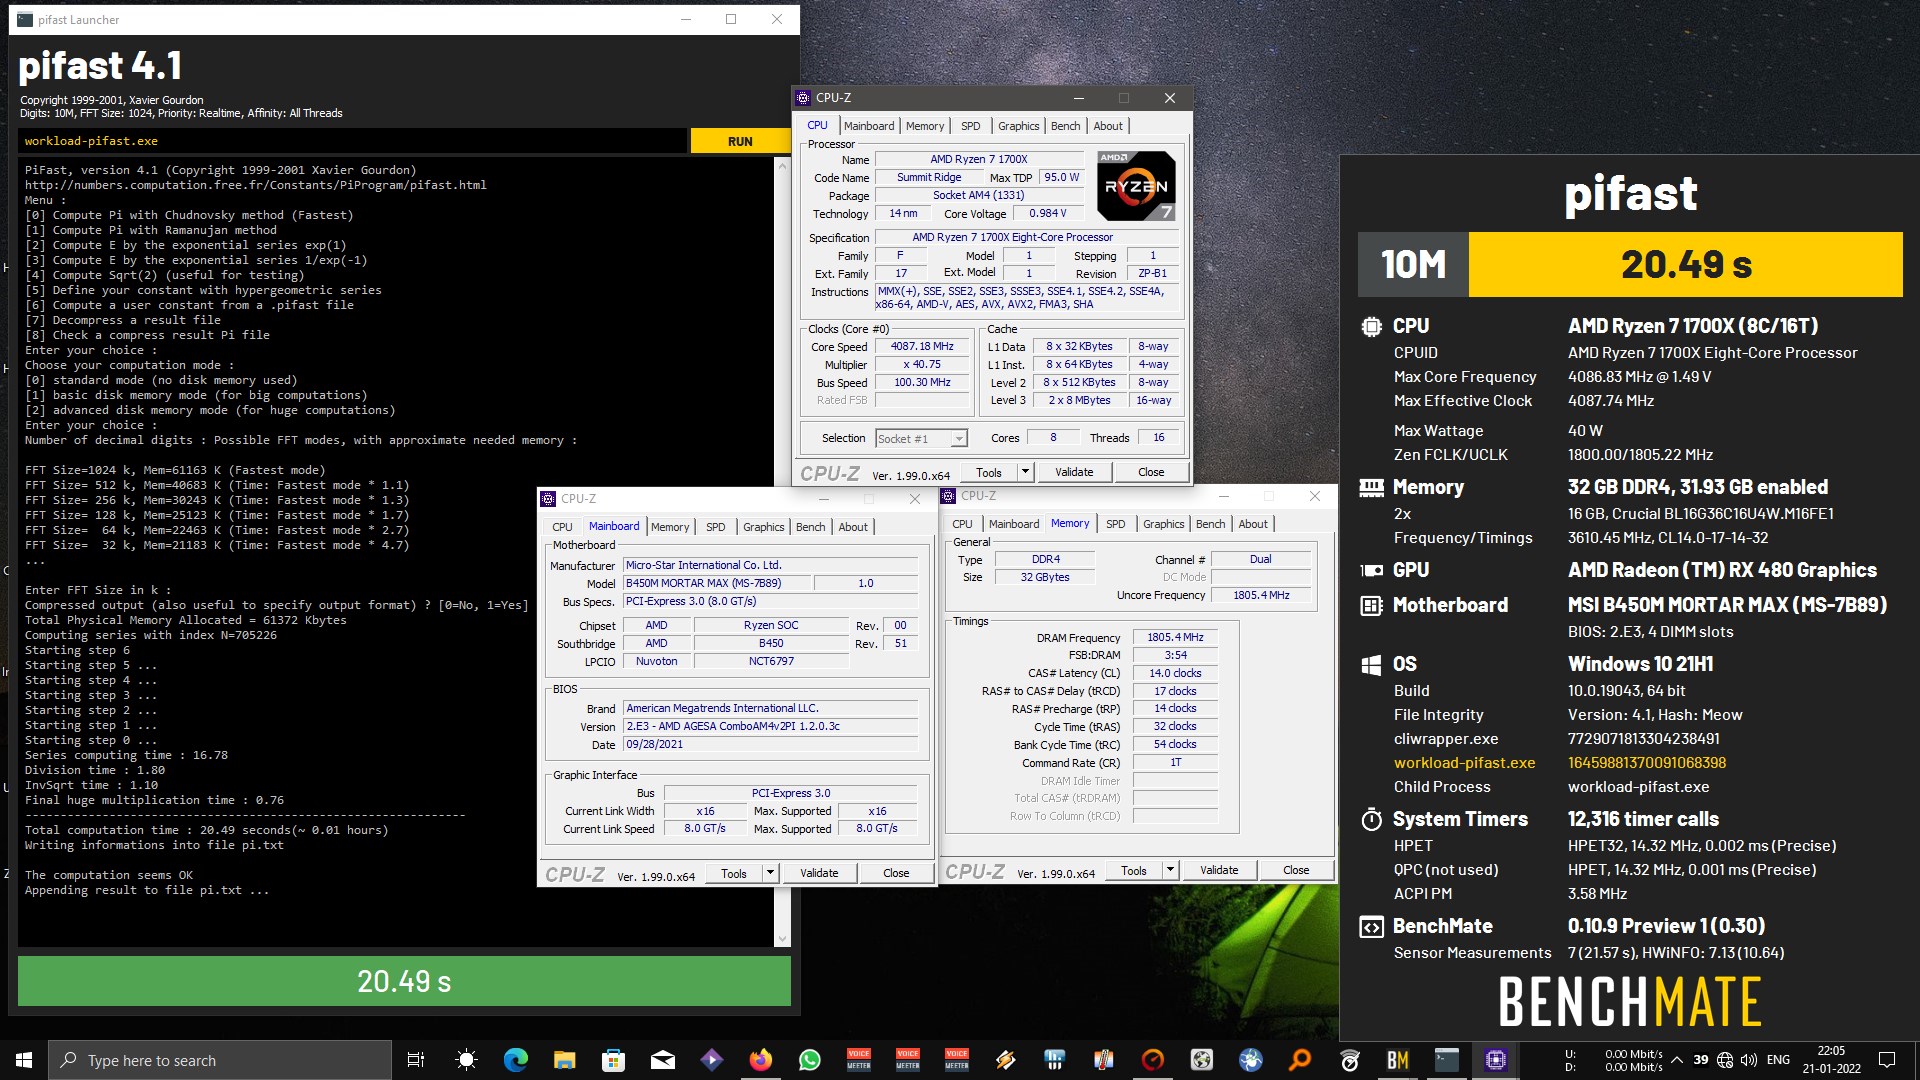Open the Memory tab in CPU-Z CPU window
The height and width of the screenshot is (1080, 1920).
coord(924,126)
